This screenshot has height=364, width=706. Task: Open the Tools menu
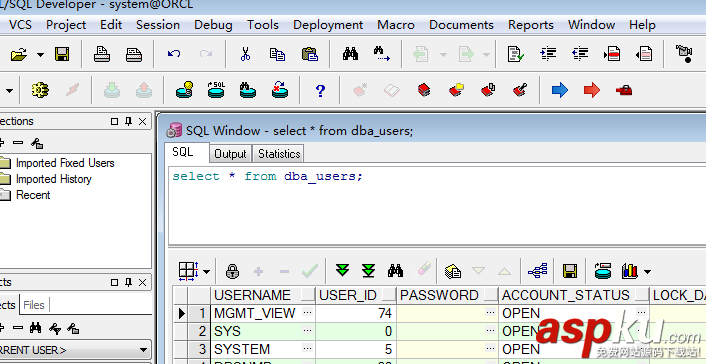(x=262, y=25)
